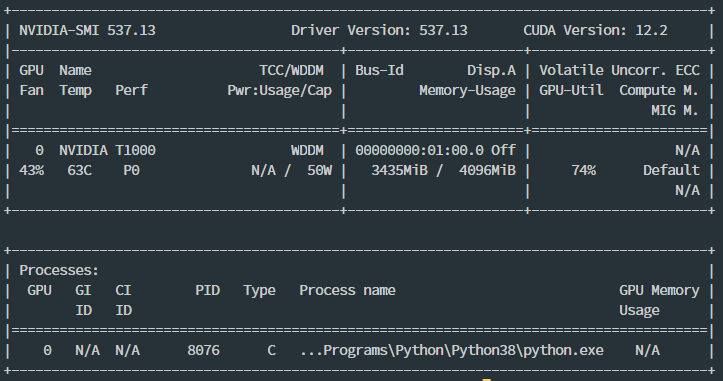723x381 pixels.
Task: Click the Processes: section heading
Action: [59, 270]
